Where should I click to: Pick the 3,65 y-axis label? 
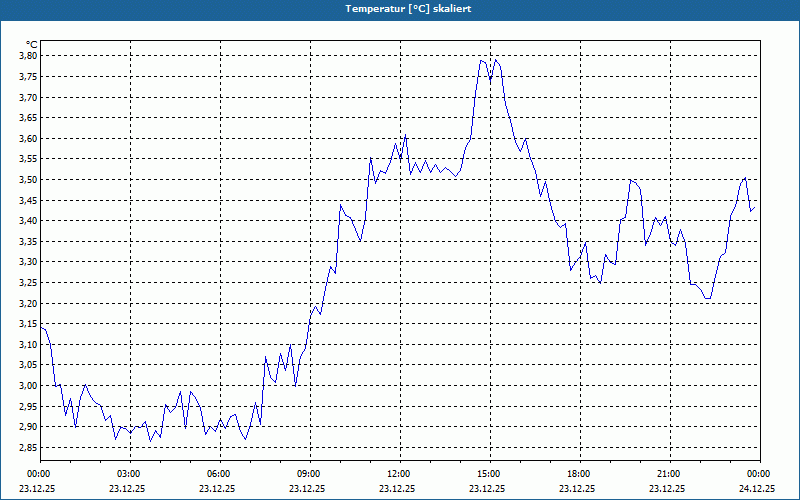tap(29, 117)
